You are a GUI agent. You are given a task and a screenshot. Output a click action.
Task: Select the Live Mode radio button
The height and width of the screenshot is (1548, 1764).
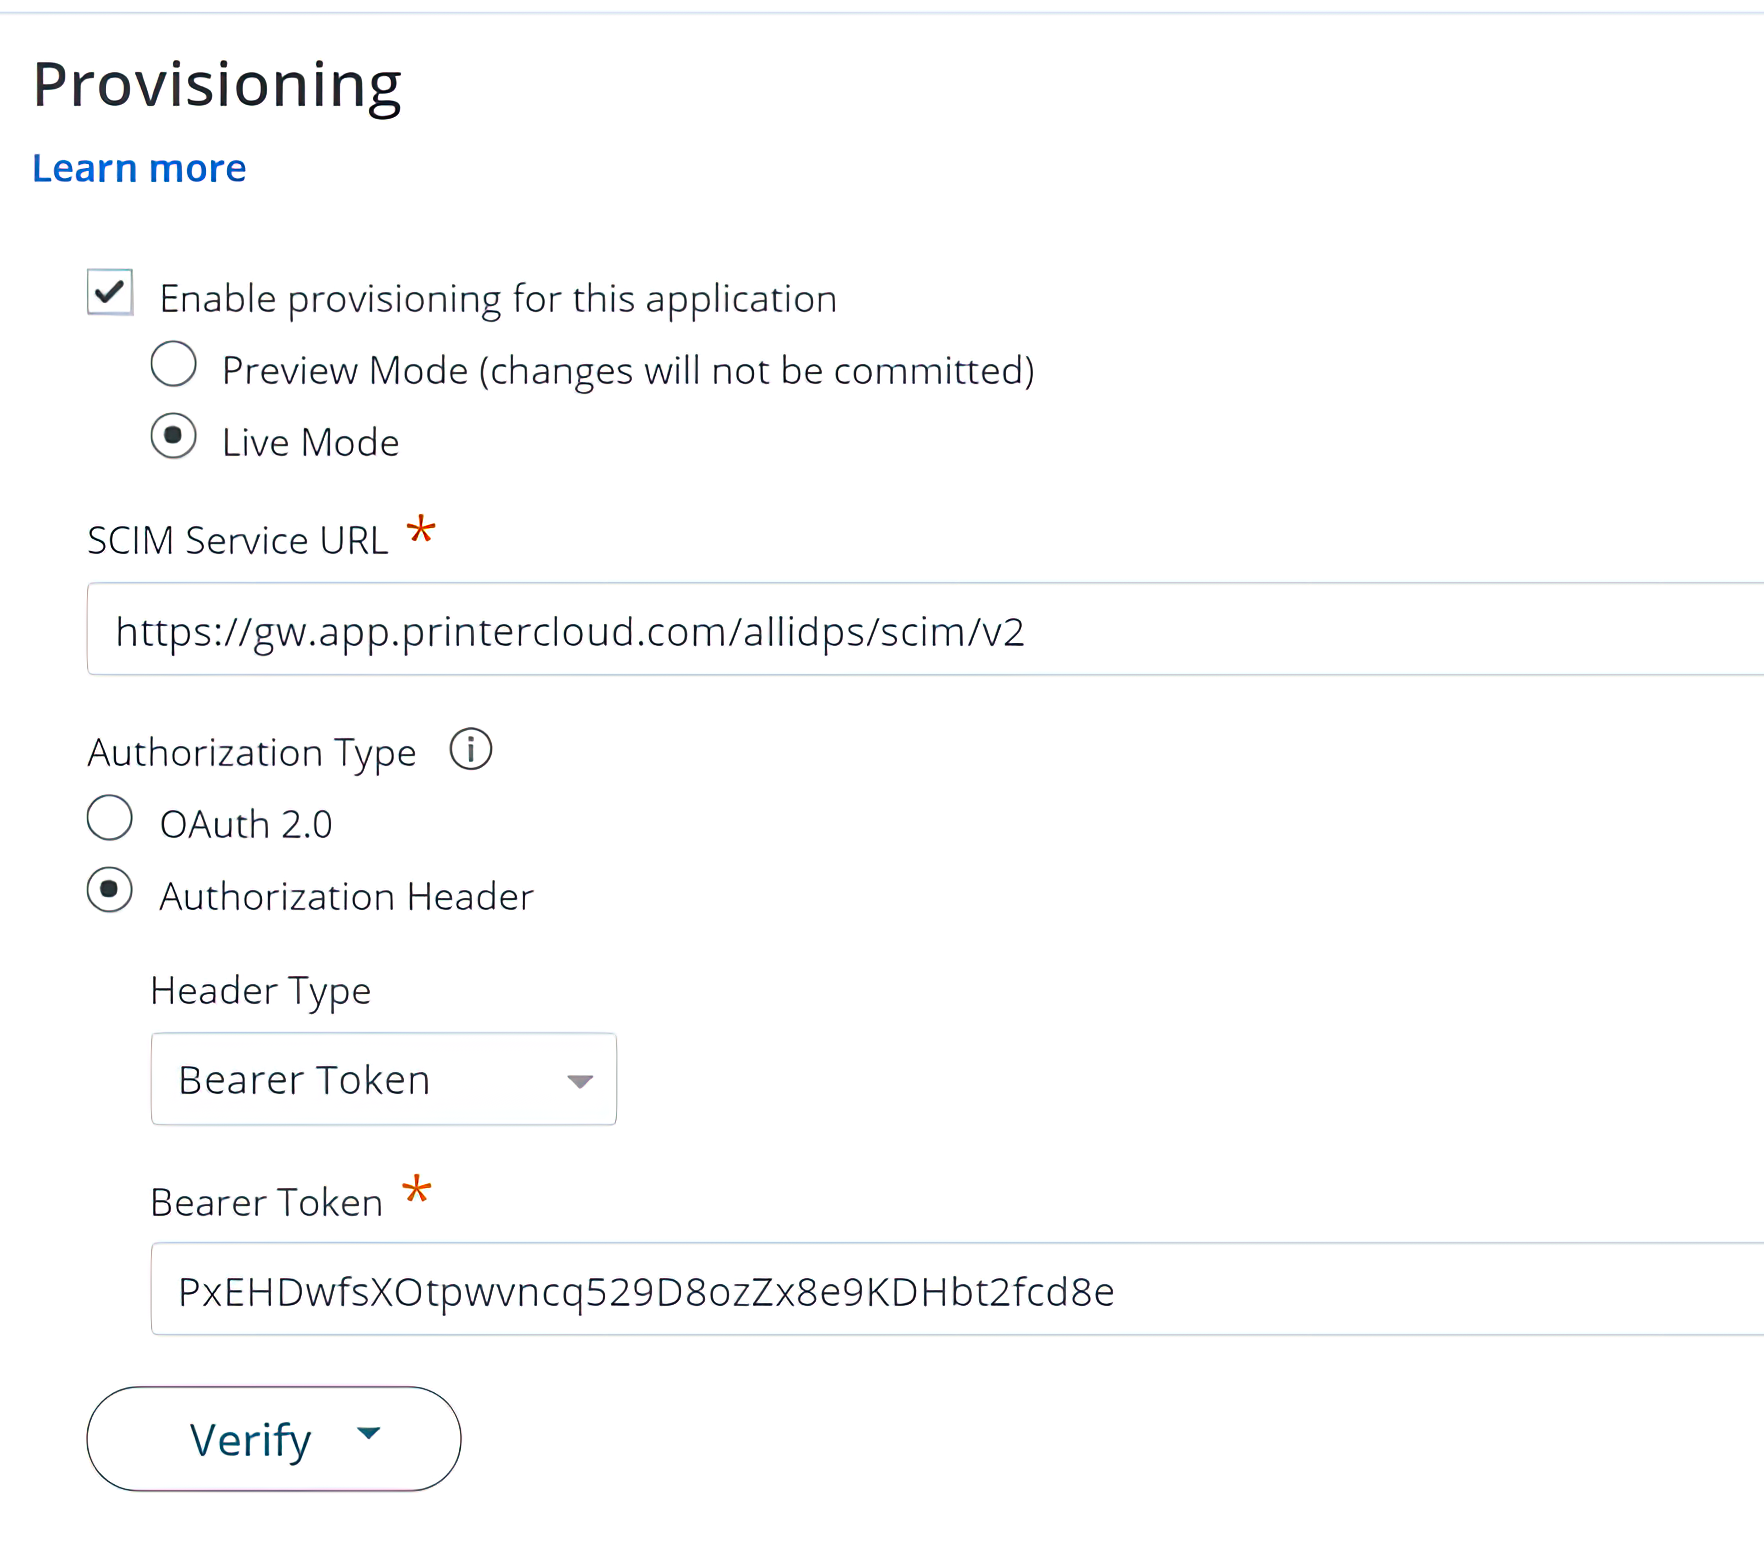[173, 436]
